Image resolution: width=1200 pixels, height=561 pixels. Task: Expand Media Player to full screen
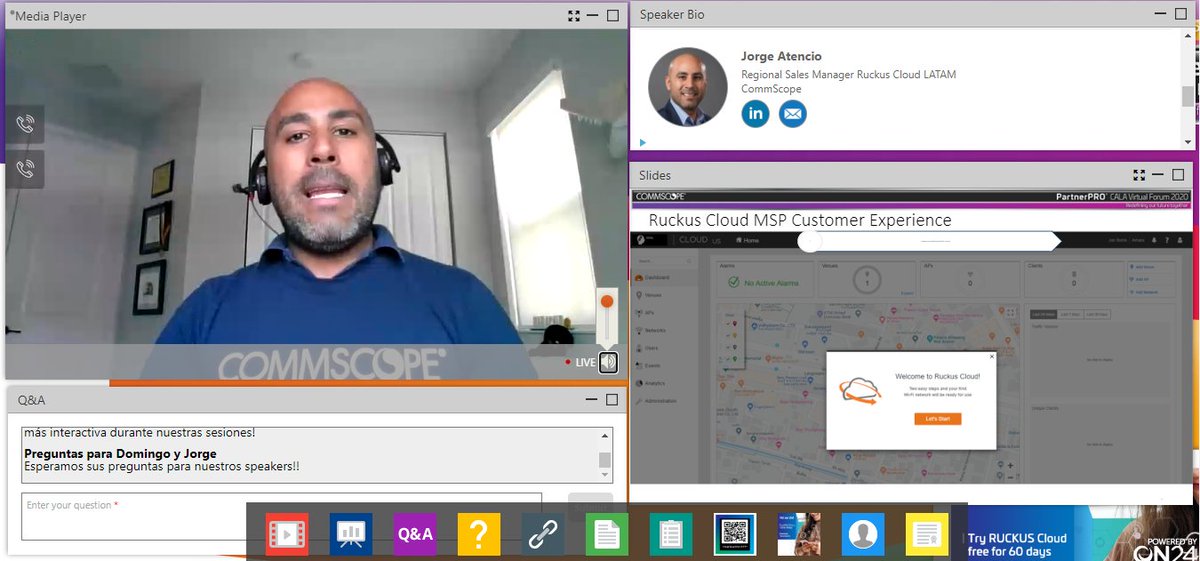coord(574,16)
